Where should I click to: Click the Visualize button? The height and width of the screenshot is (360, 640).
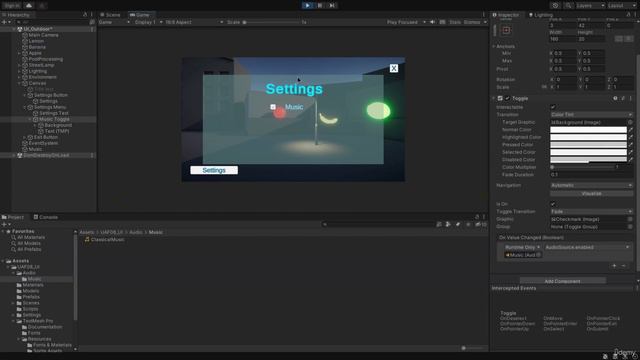coord(591,193)
